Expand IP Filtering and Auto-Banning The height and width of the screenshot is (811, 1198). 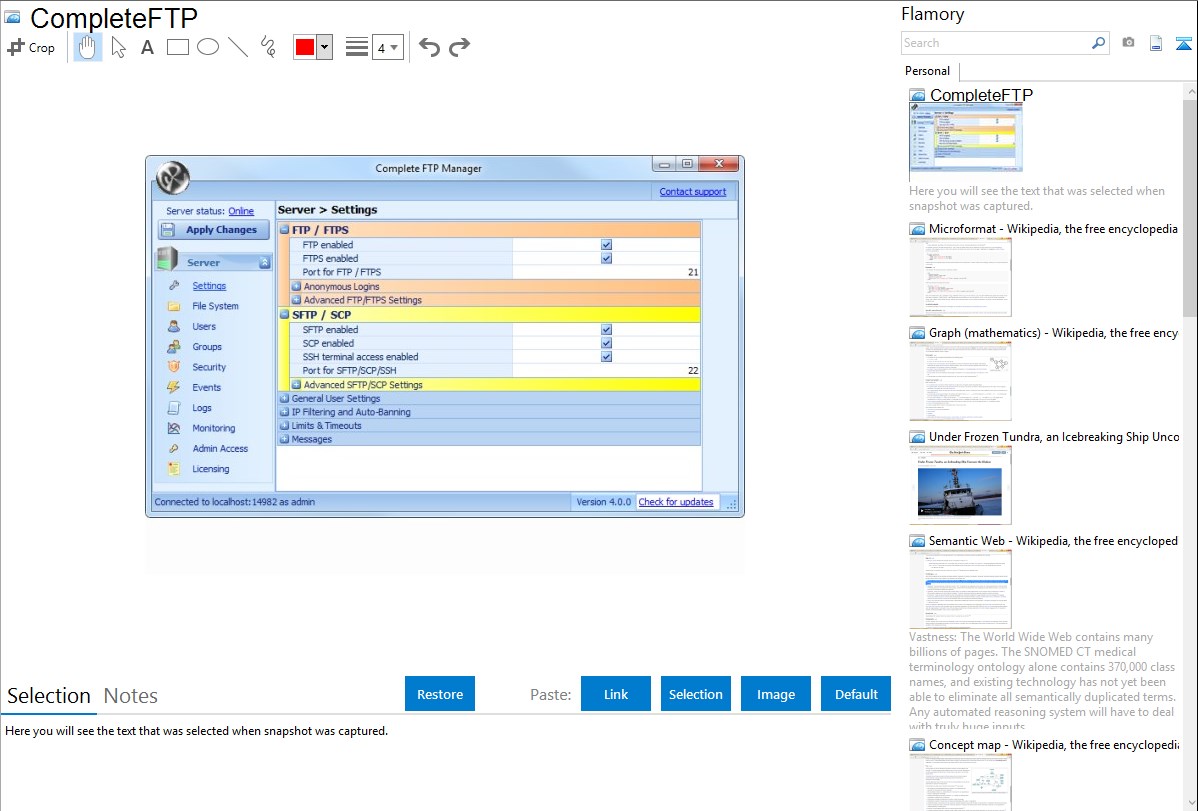pos(284,412)
